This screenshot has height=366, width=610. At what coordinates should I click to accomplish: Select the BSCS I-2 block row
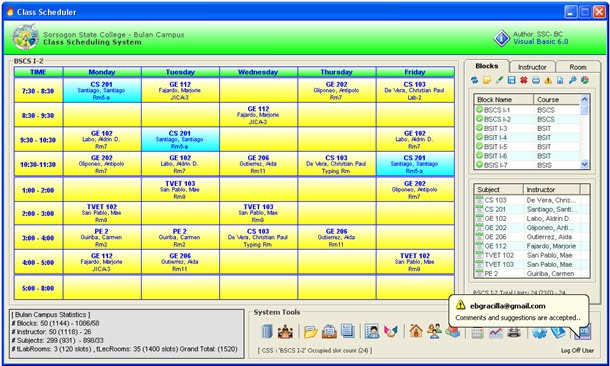tap(527, 119)
